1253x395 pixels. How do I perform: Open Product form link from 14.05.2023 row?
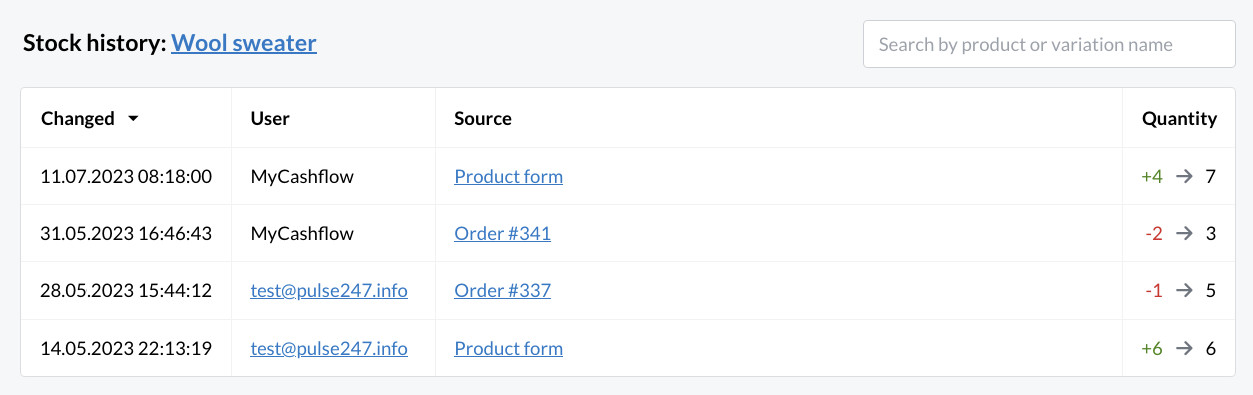508,349
